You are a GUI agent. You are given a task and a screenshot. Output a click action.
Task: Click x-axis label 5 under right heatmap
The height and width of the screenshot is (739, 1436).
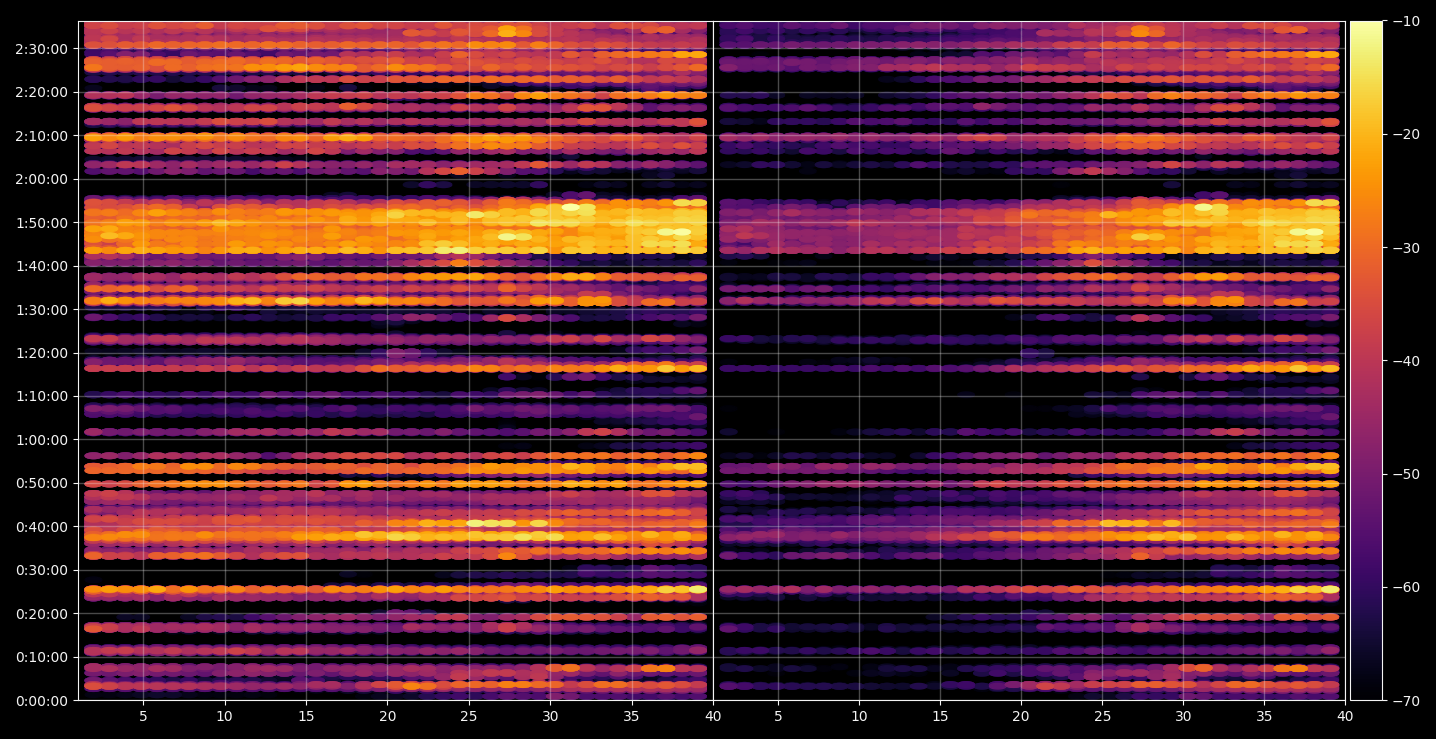point(777,716)
